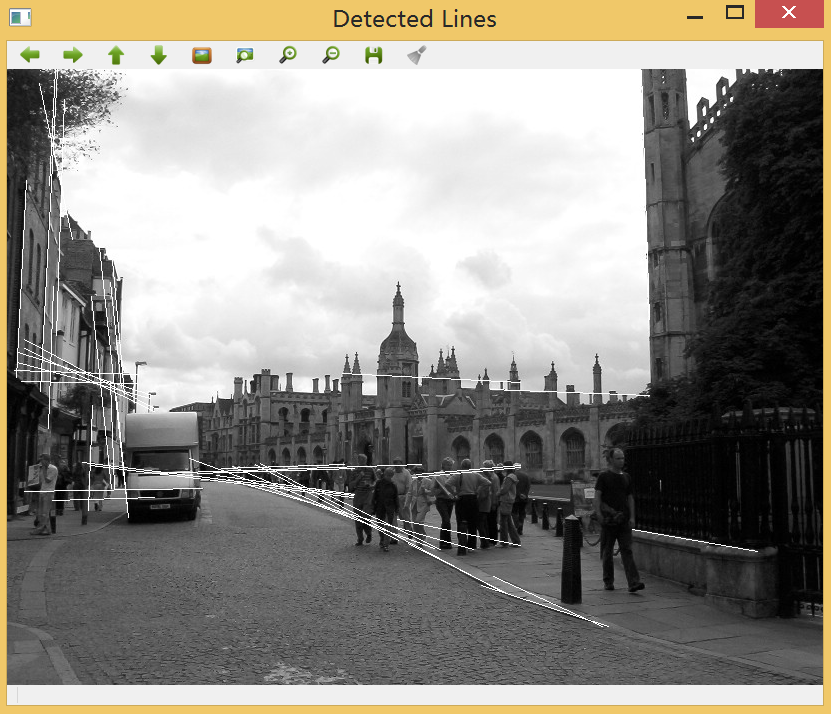Maximize the Detected Lines window
The width and height of the screenshot is (831, 714).
click(x=735, y=13)
